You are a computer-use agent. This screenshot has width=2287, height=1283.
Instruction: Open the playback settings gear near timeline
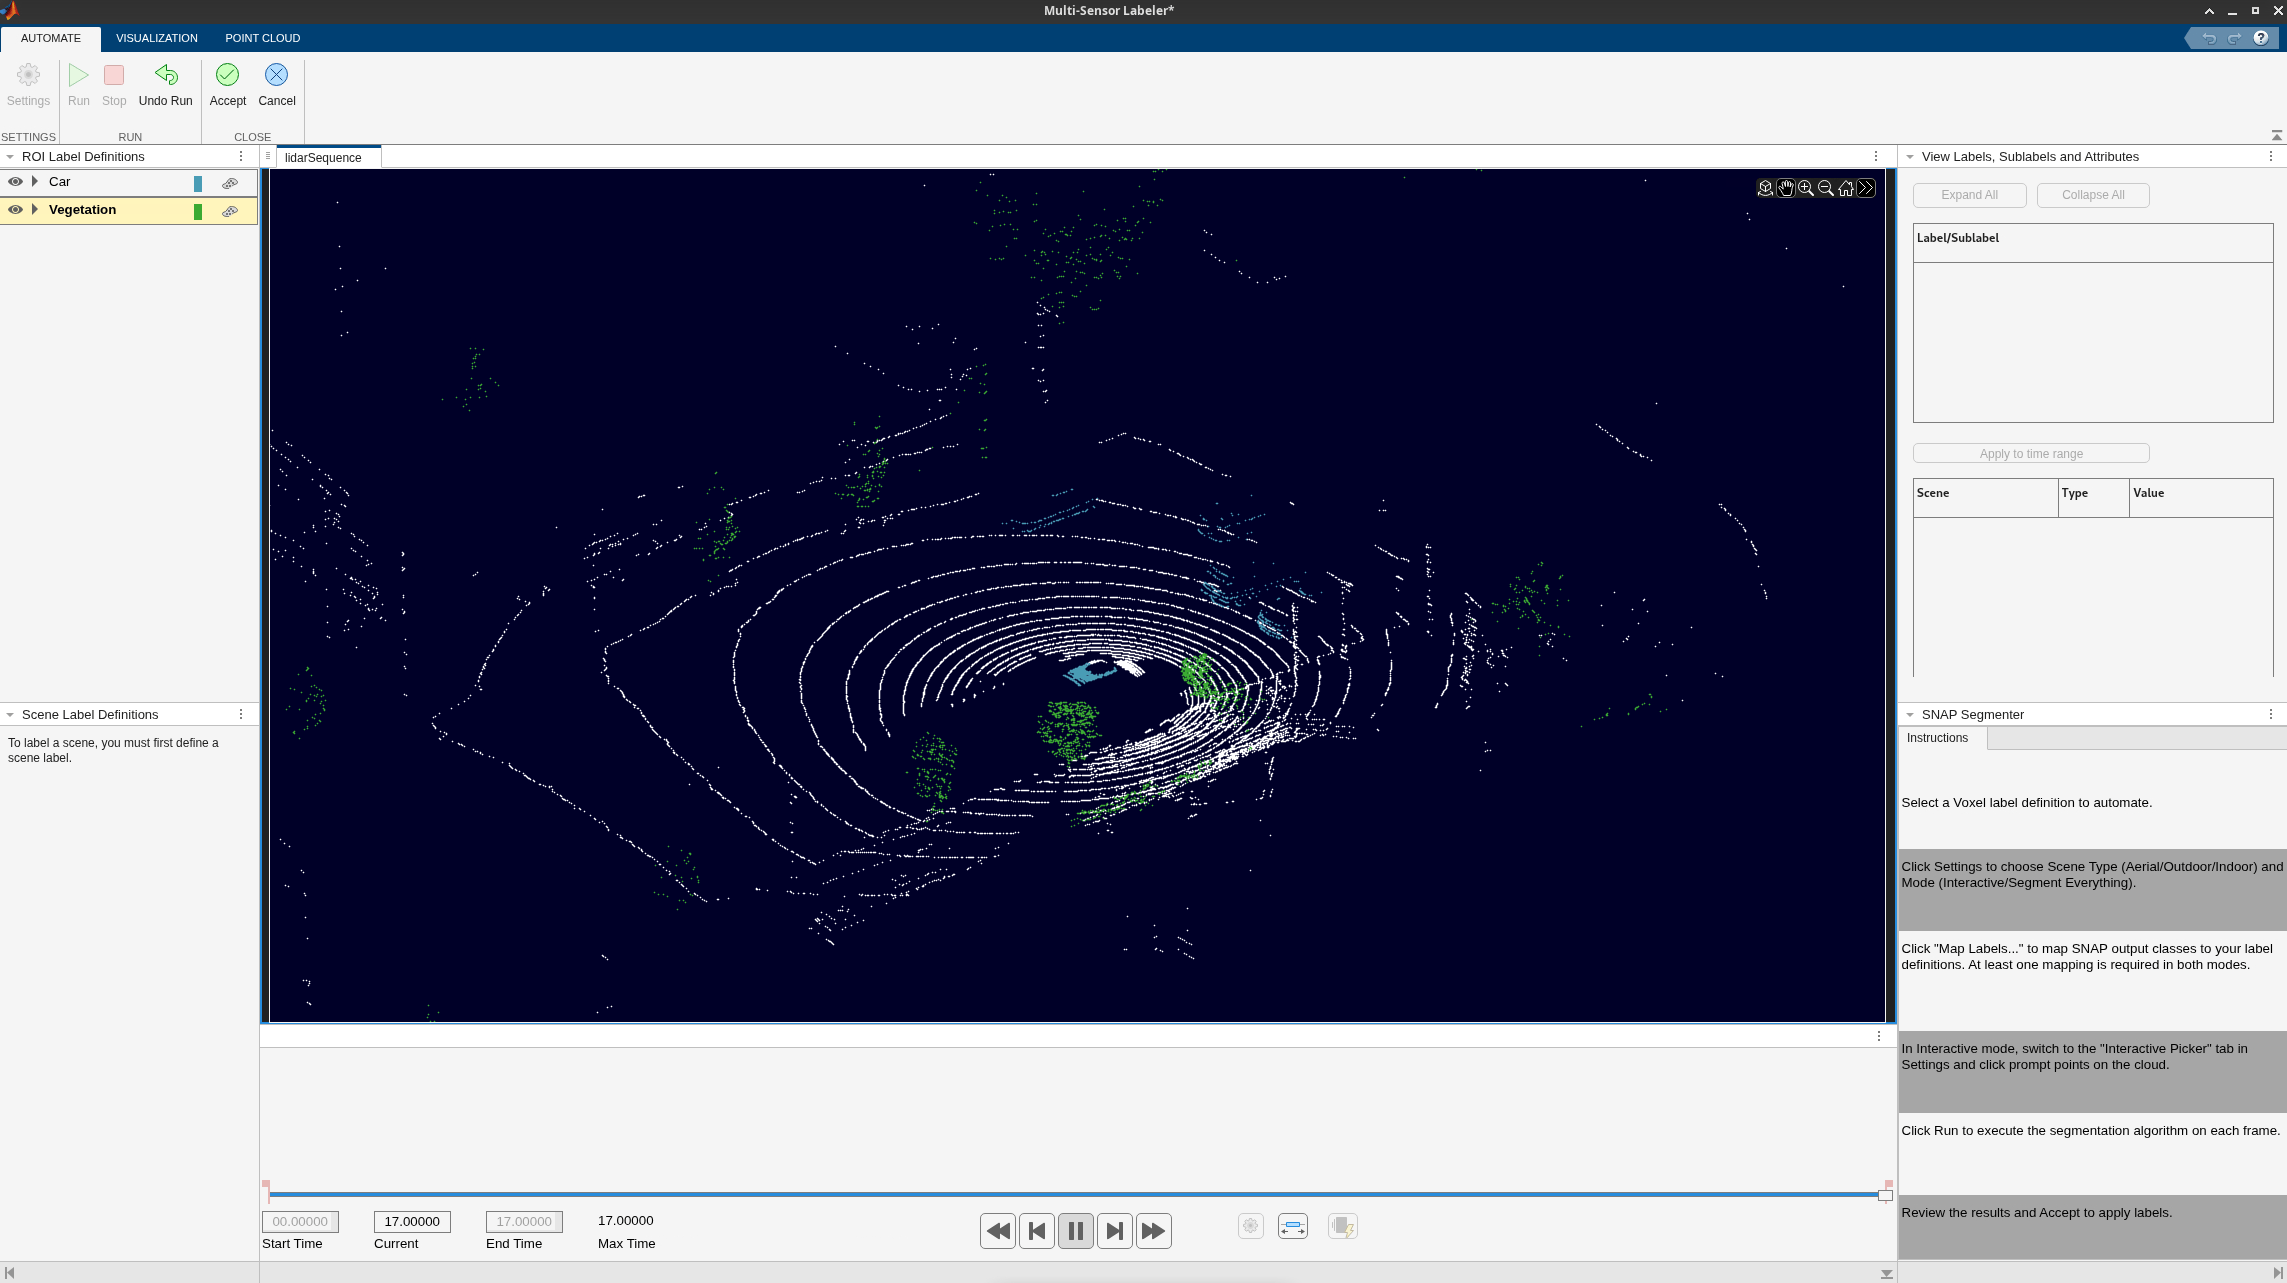(1251, 1226)
